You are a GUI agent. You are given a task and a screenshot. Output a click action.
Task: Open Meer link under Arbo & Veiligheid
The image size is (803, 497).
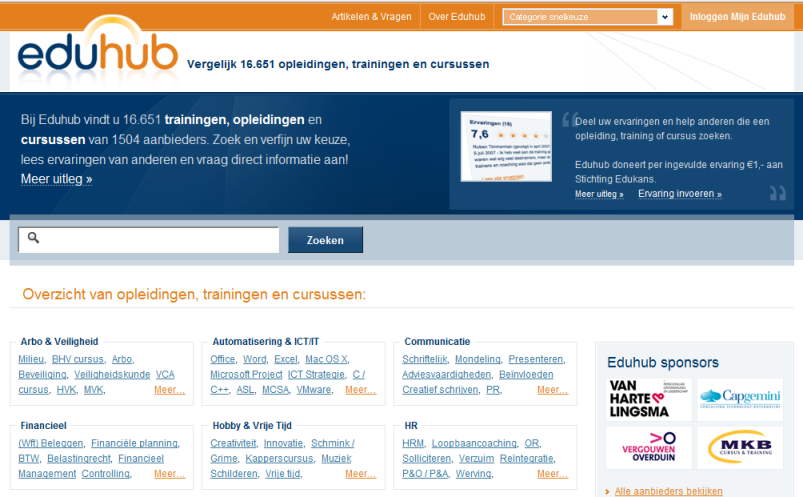[170, 390]
